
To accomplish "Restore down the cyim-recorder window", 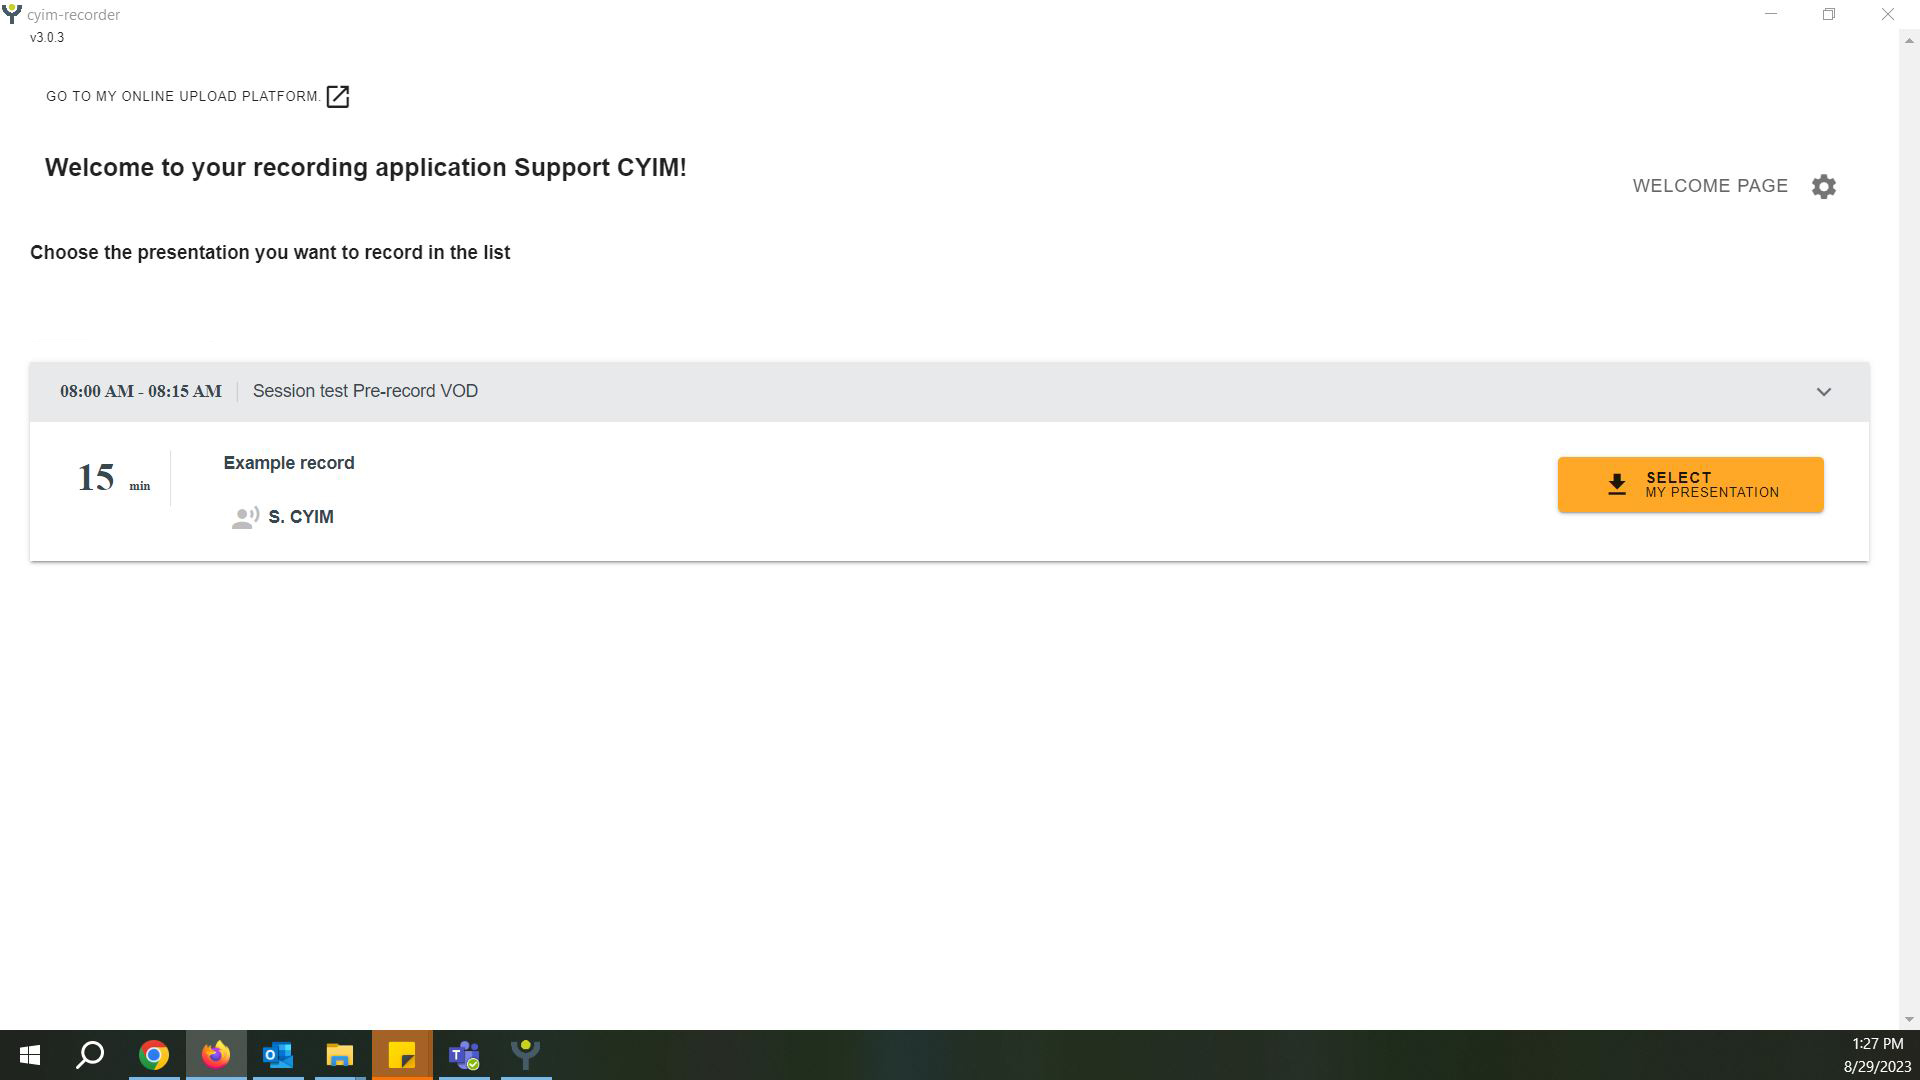I will coord(1828,14).
